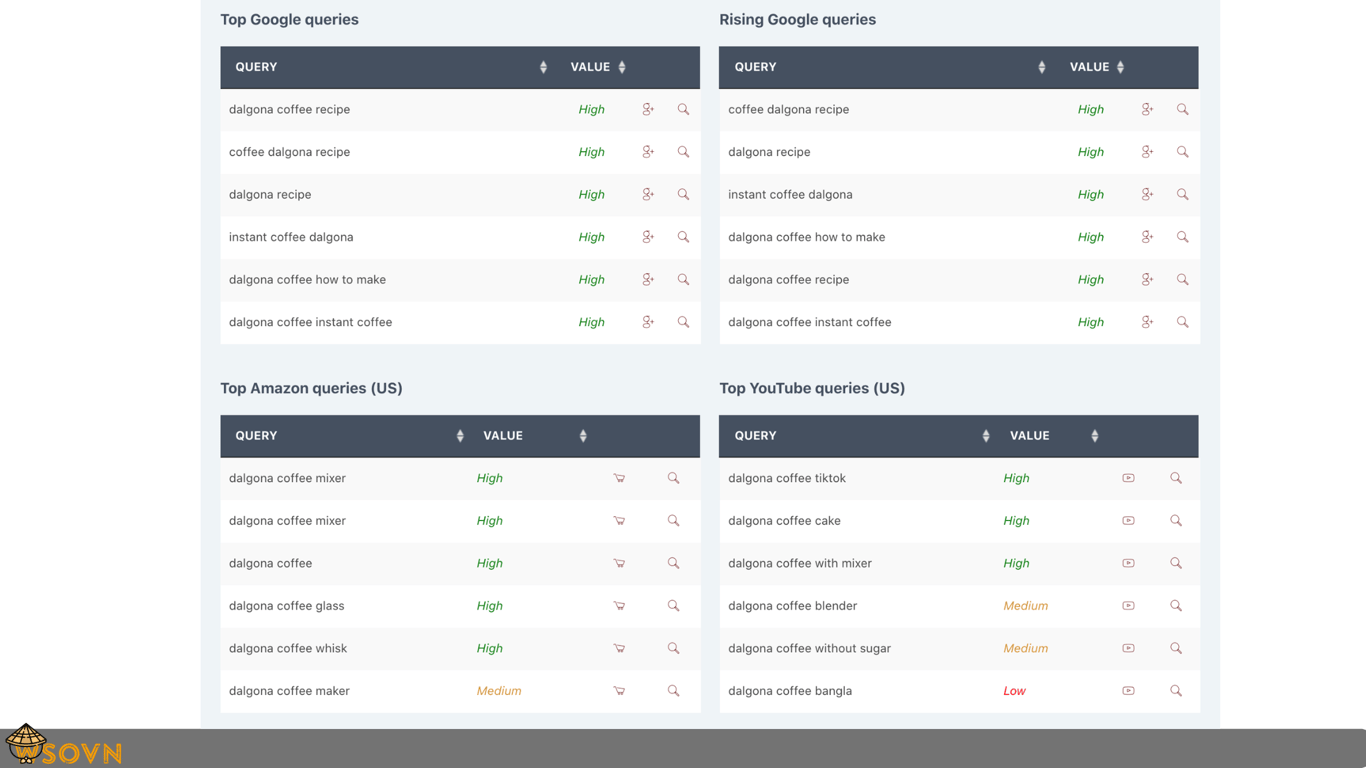Viewport: 1366px width, 768px height.
Task: Search icon for 'dalgona coffee blender' row
Action: pyautogui.click(x=1176, y=606)
